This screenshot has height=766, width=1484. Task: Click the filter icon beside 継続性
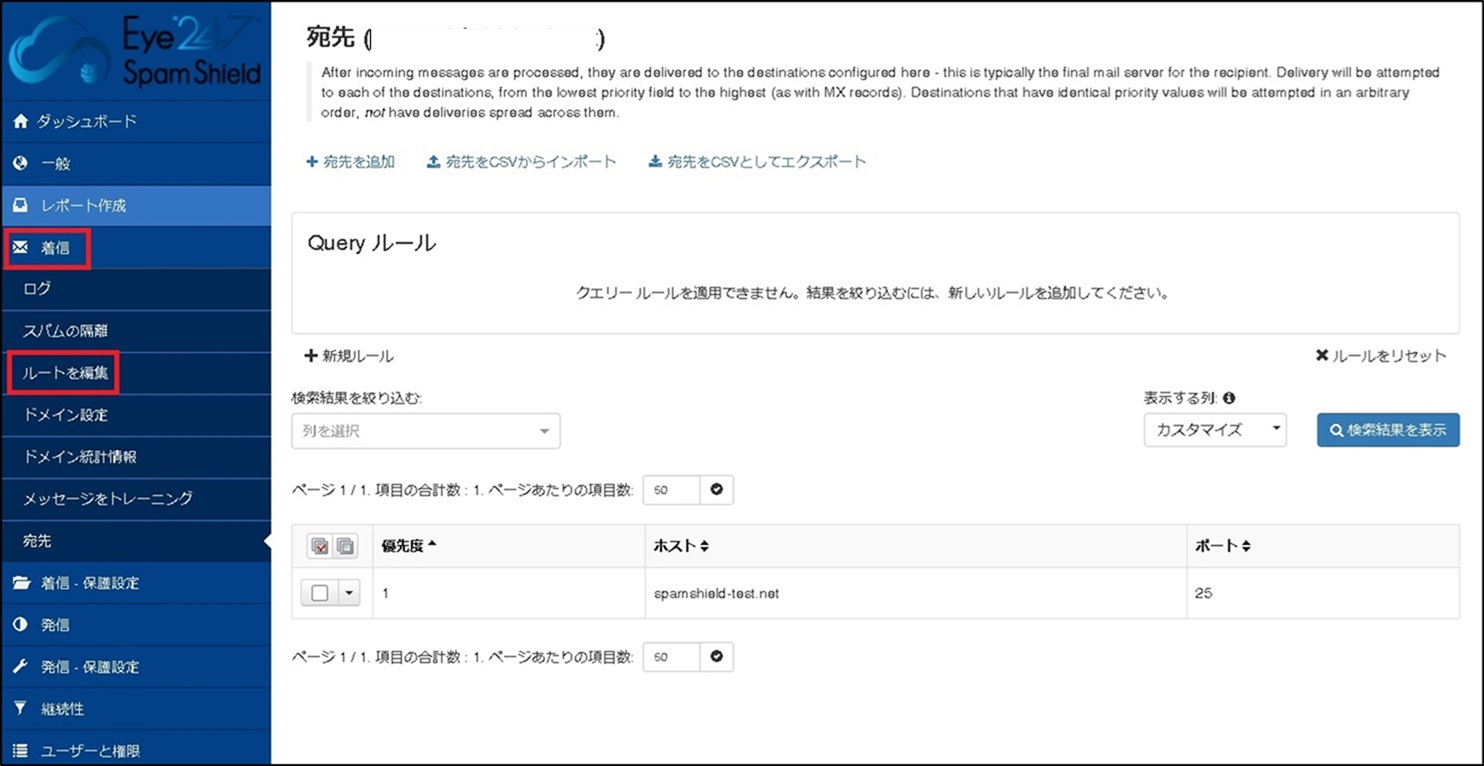pos(20,709)
